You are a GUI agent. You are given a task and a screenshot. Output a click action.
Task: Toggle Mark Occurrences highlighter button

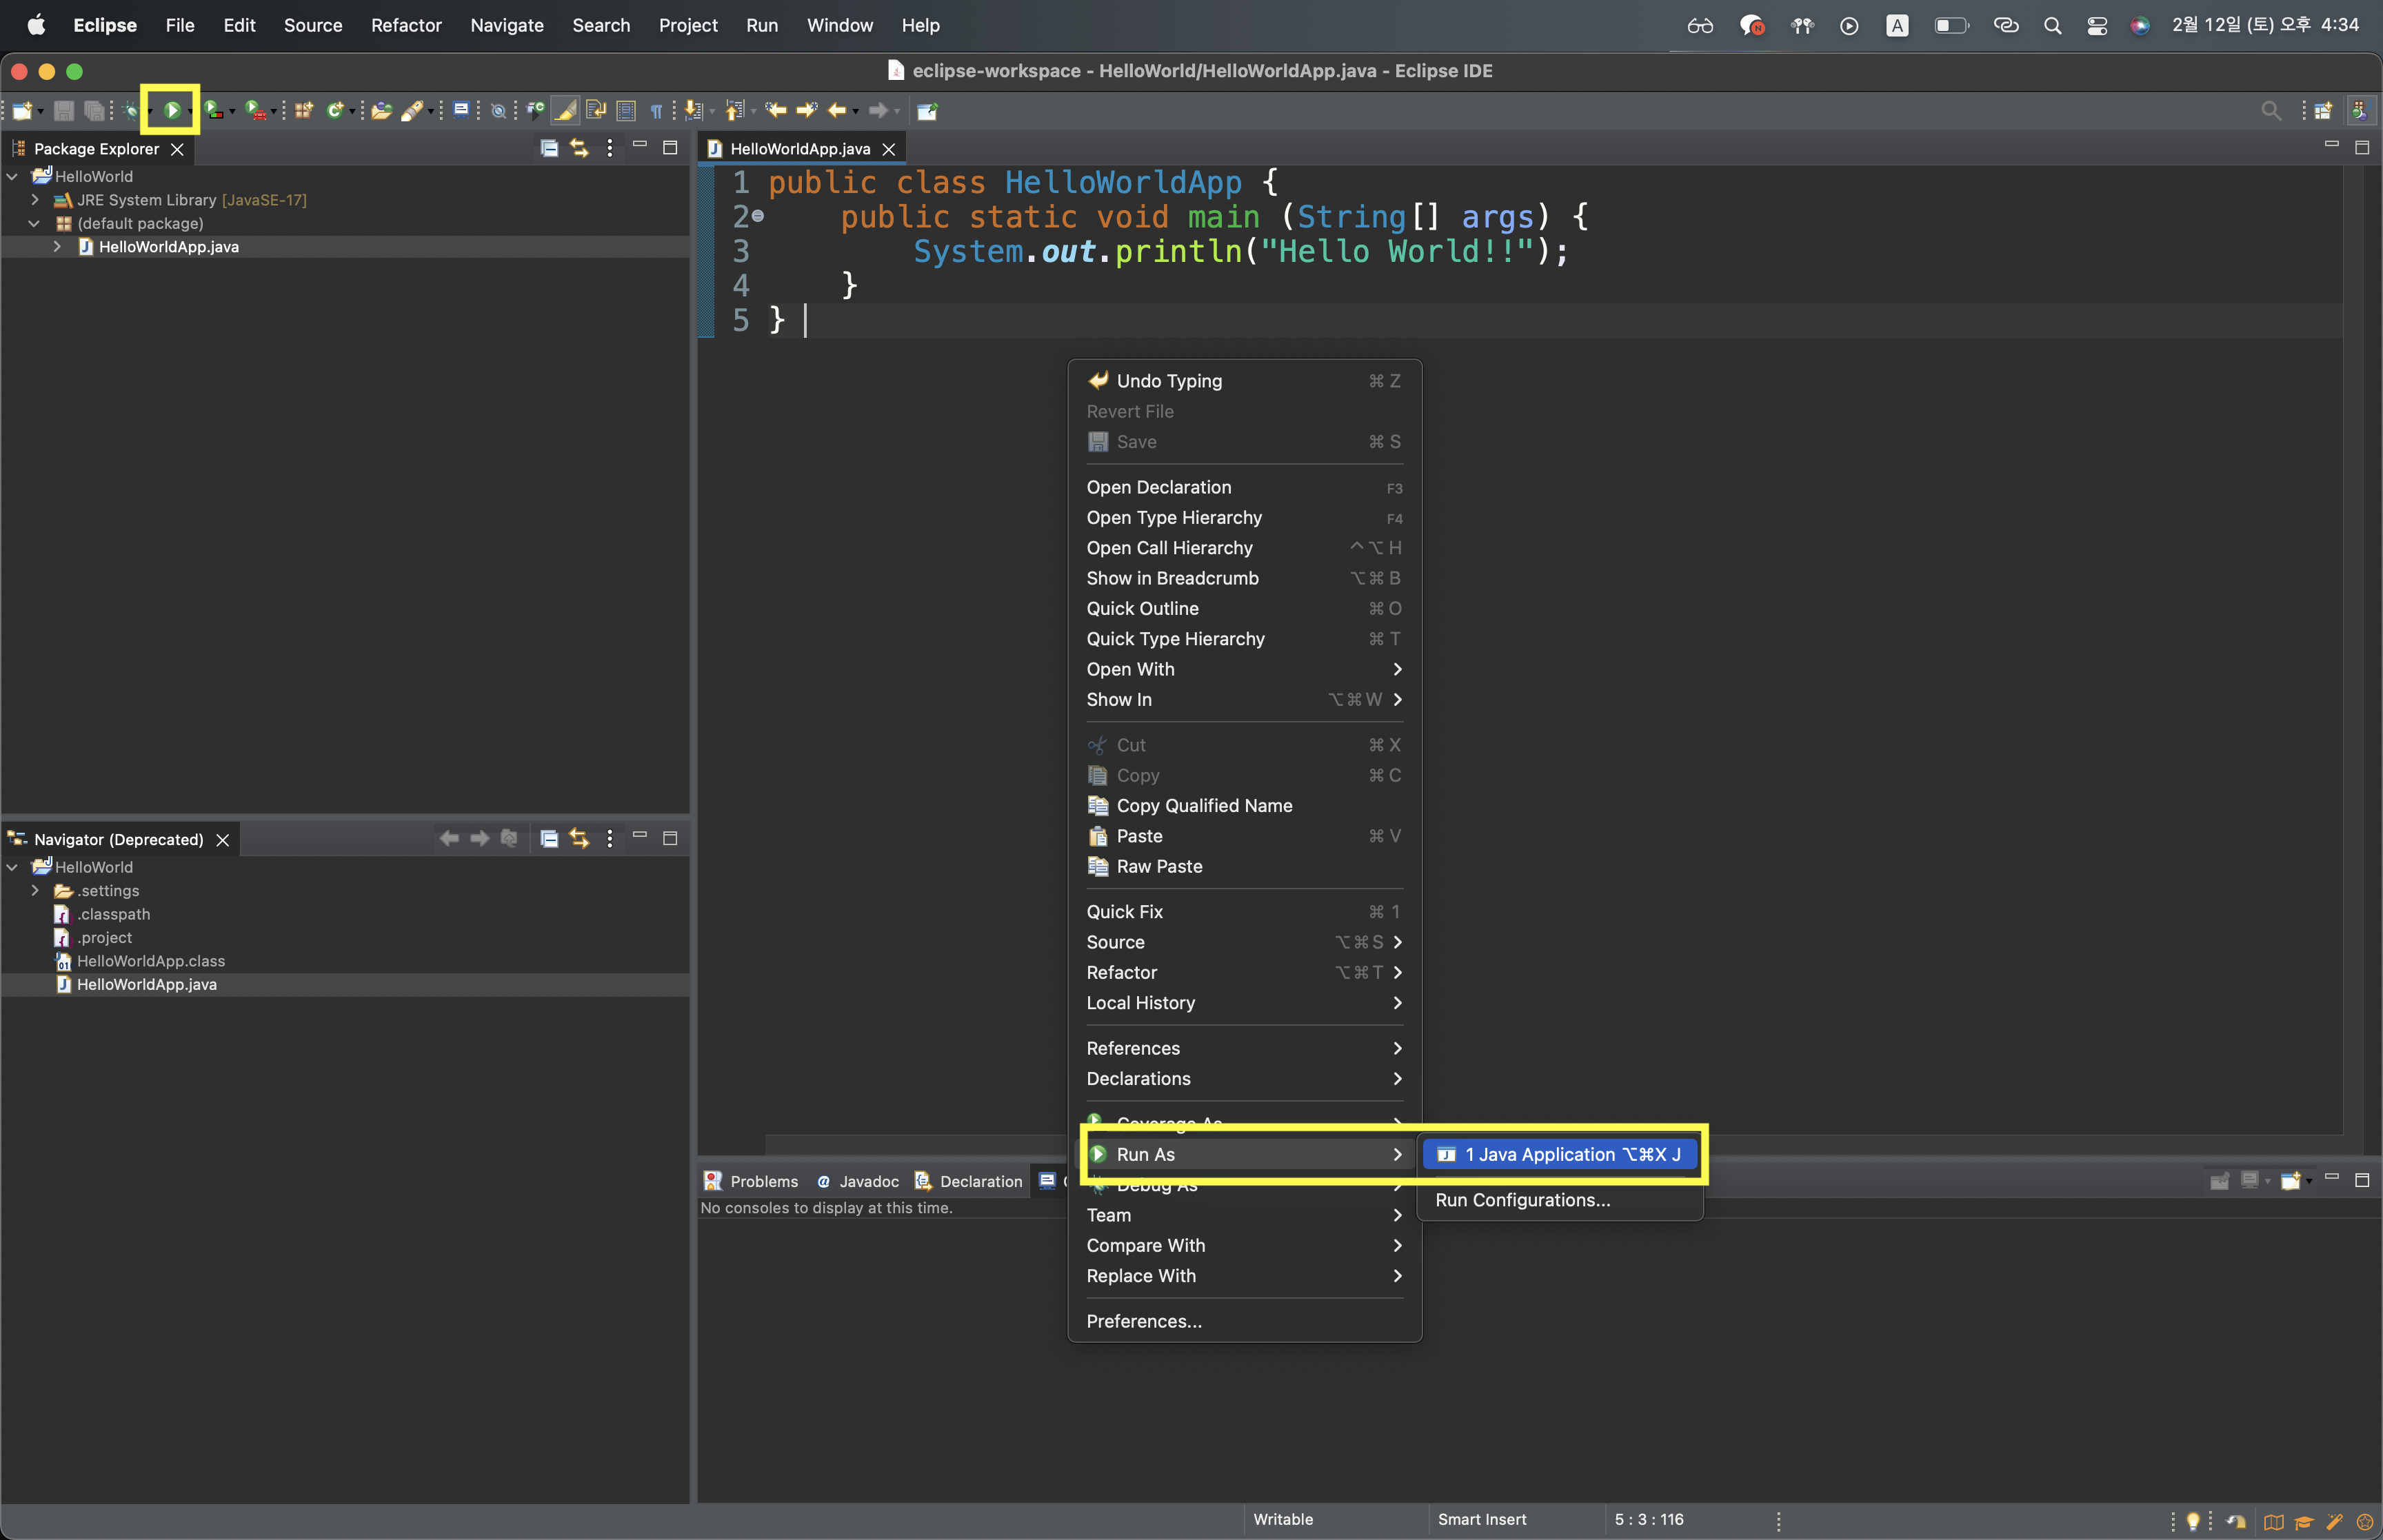tap(566, 110)
